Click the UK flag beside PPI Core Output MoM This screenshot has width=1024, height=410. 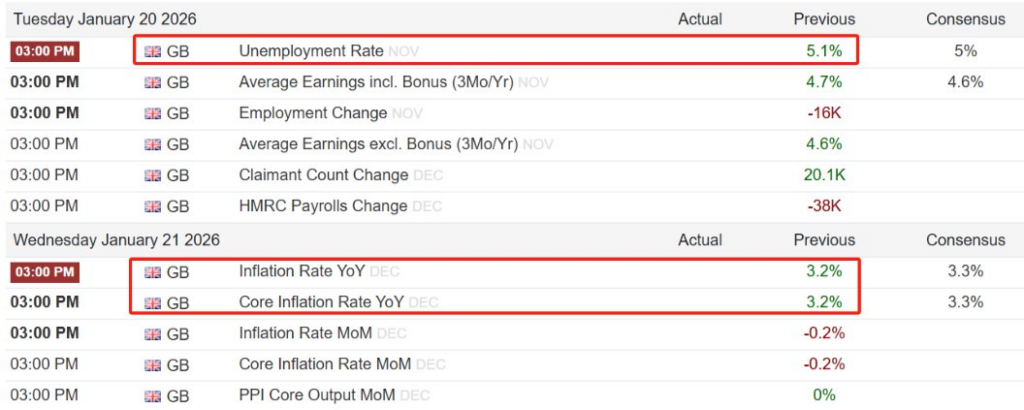pos(152,395)
